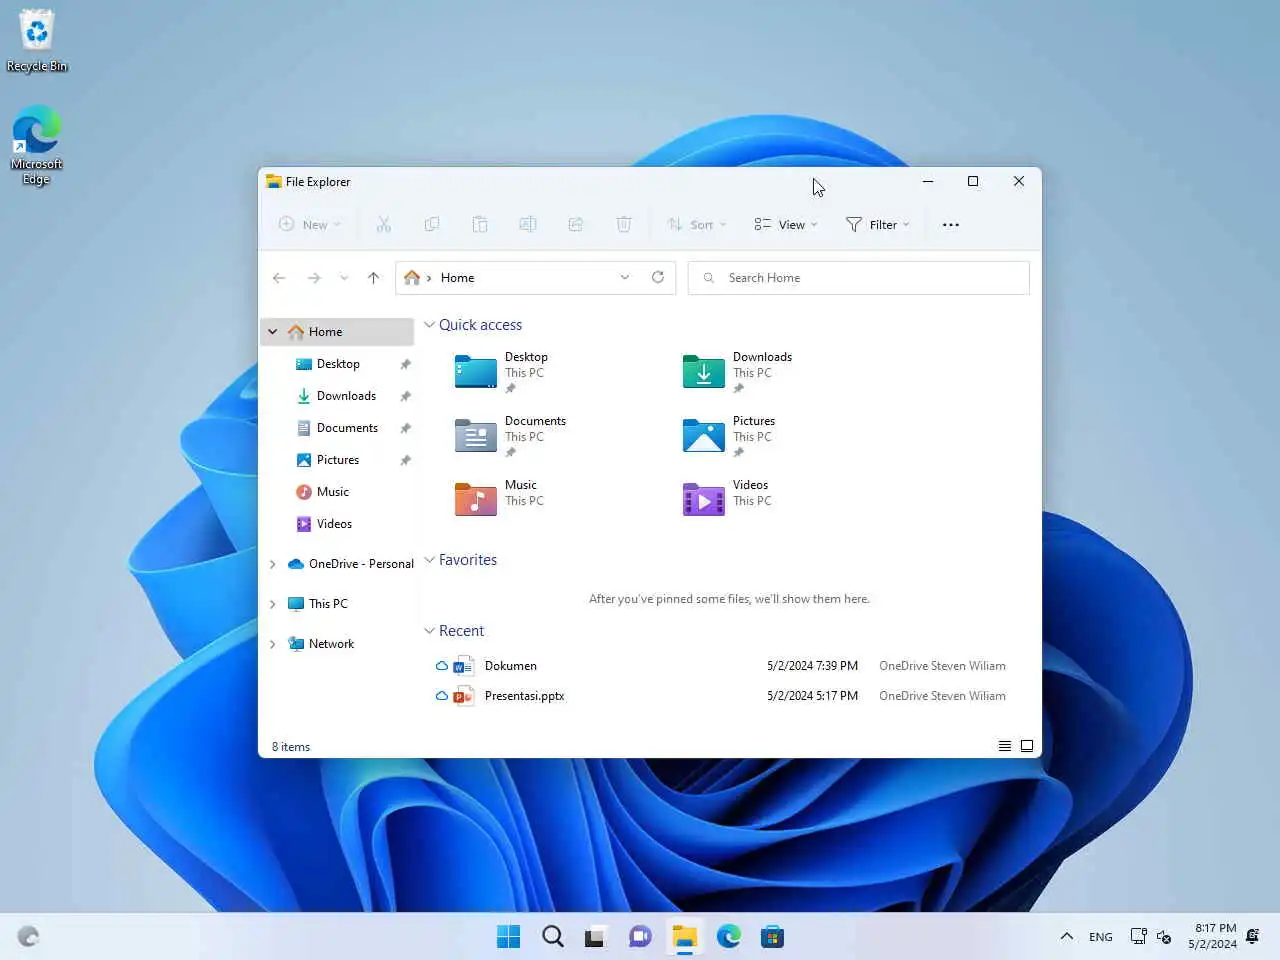Open the Chat app on taskbar
This screenshot has height=960, width=1280.
click(x=640, y=937)
